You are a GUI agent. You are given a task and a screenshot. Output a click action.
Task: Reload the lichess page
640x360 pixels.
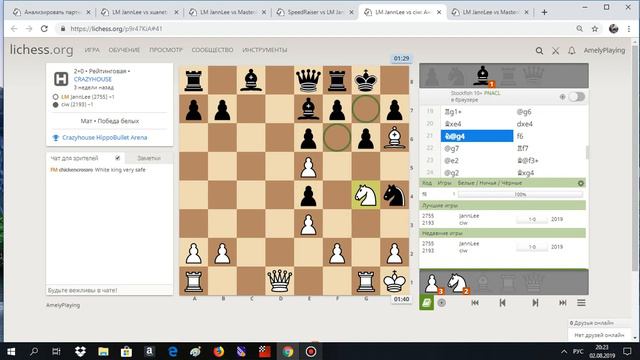tap(44, 29)
